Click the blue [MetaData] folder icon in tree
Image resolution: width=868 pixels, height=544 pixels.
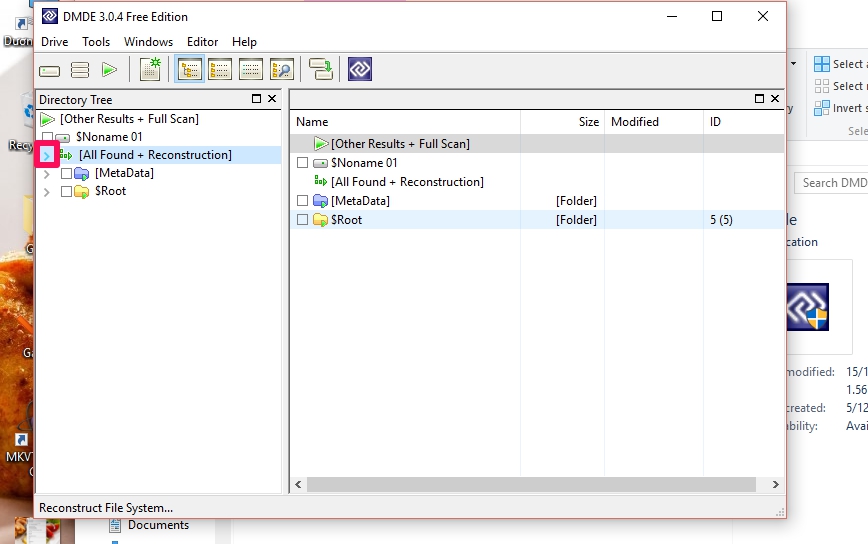click(81, 174)
